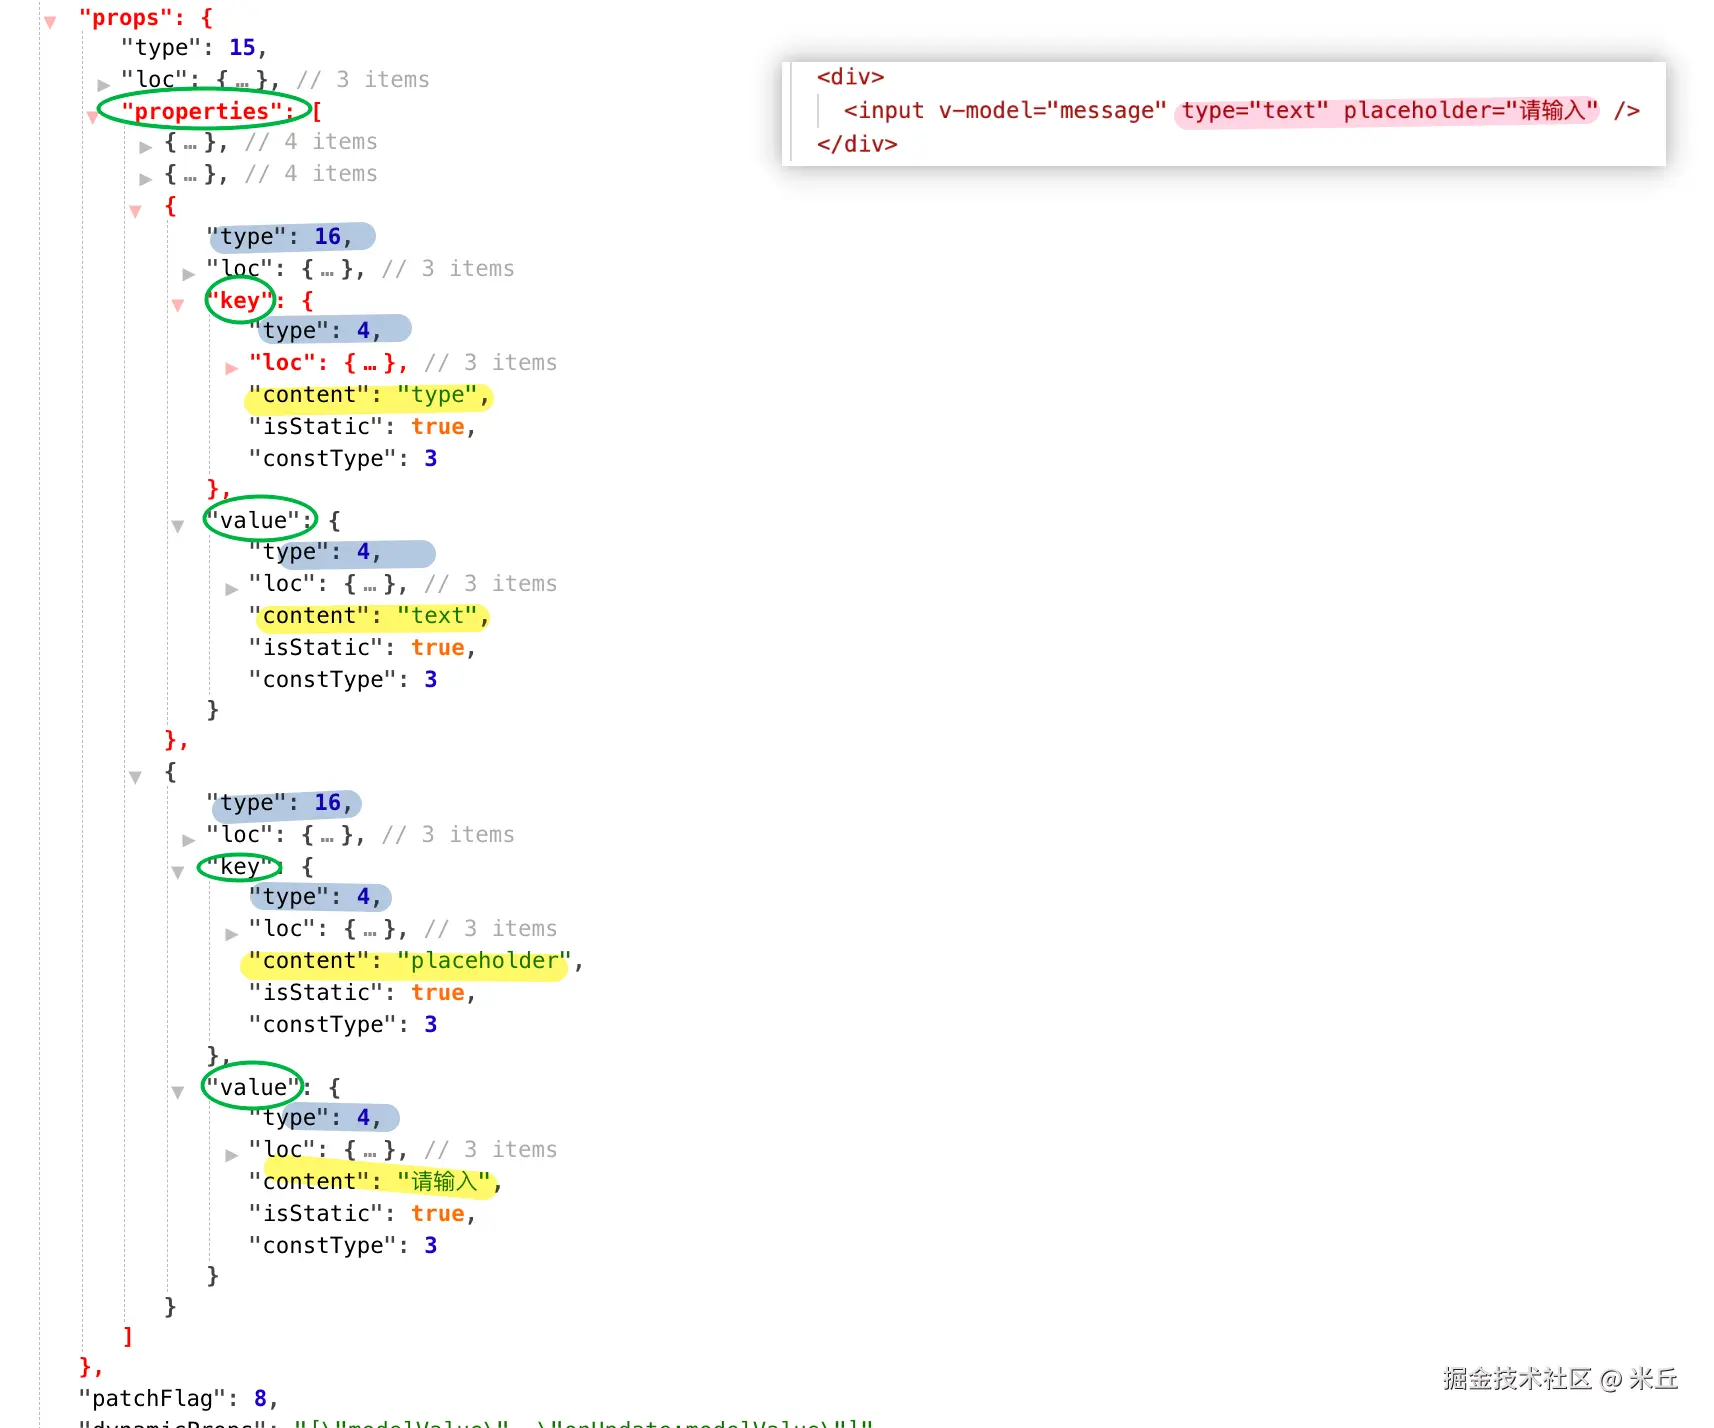Expand "loc" inside the value with content "请输入"
The width and height of the screenshot is (1714, 1428).
(231, 1155)
